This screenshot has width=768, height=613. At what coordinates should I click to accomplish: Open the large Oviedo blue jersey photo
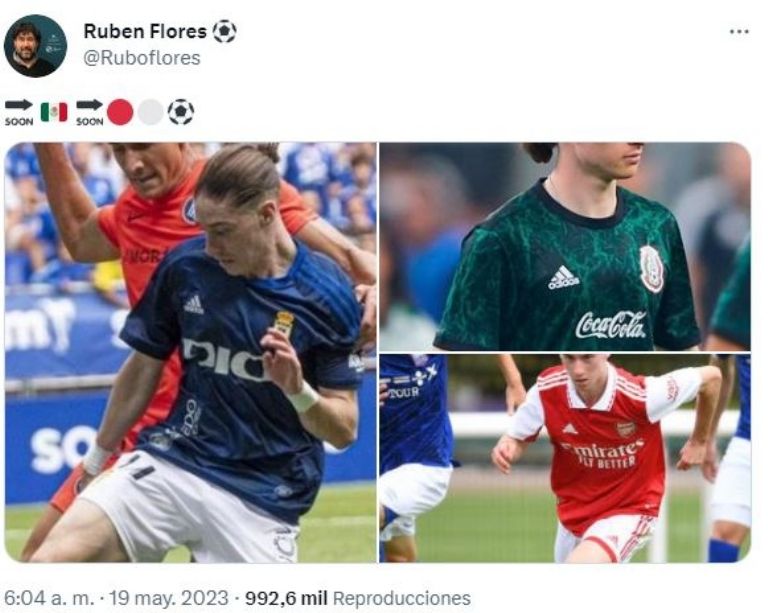[x=191, y=353]
